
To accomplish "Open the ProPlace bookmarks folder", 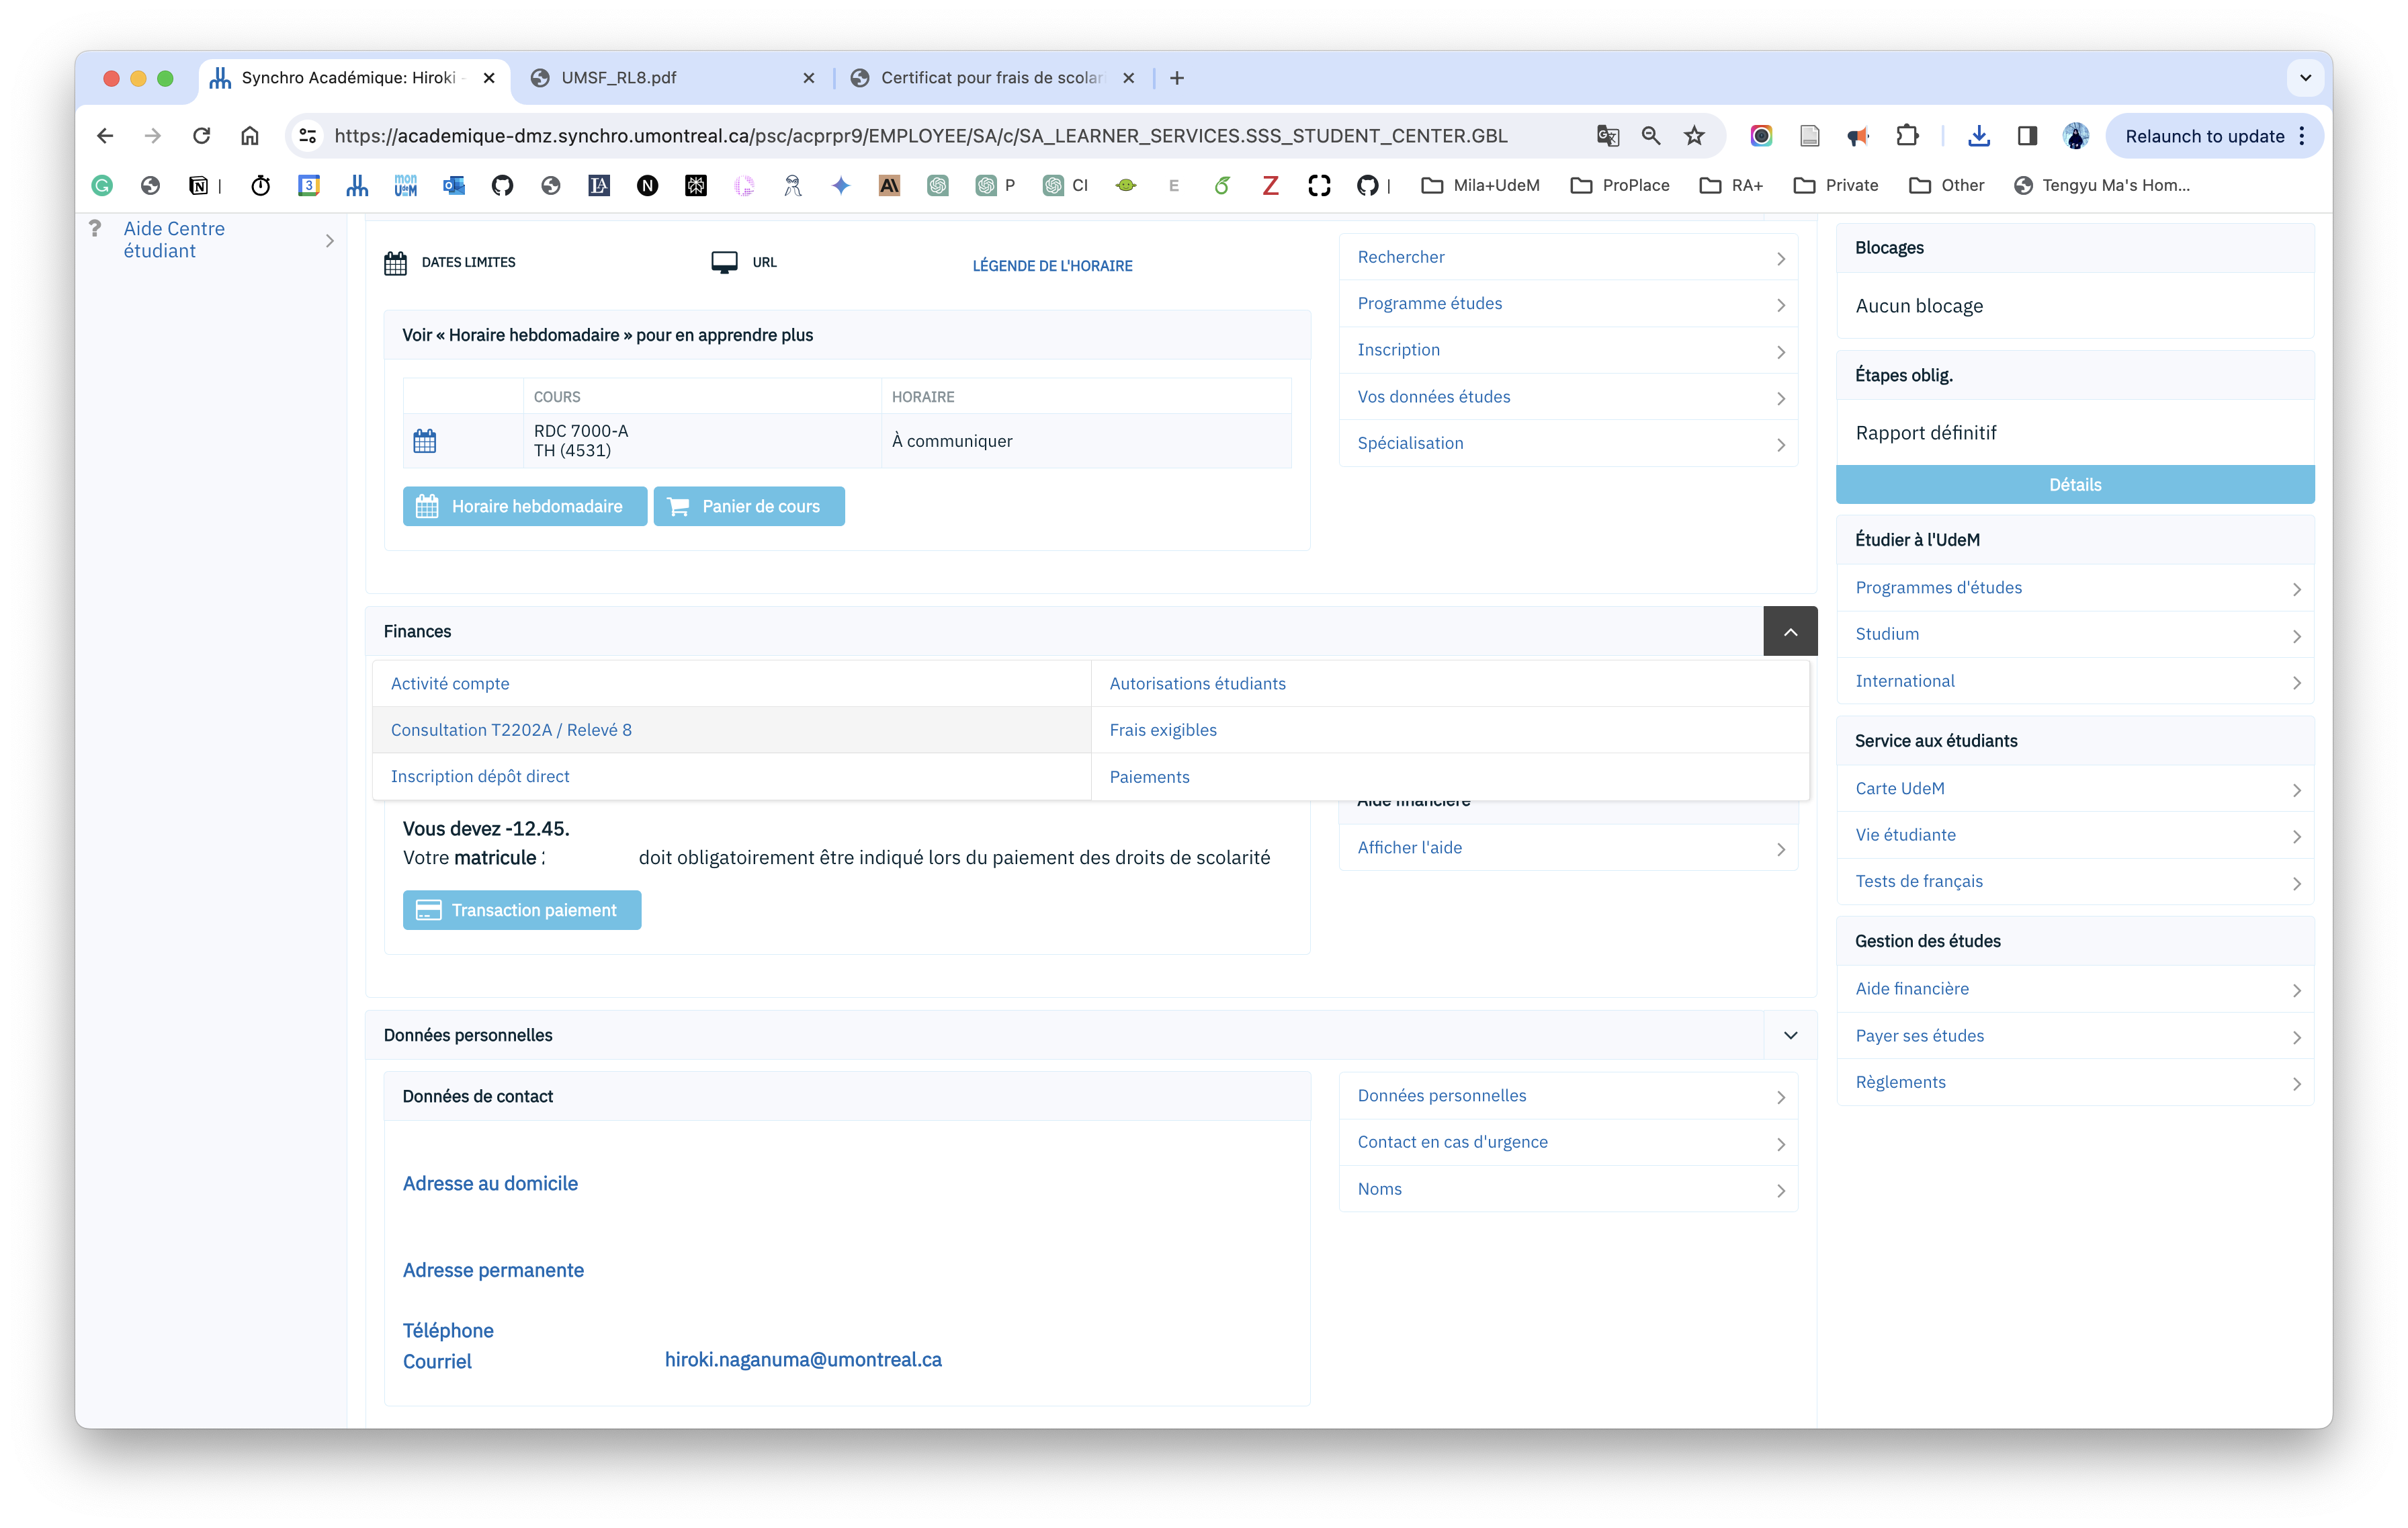I will (x=1620, y=185).
